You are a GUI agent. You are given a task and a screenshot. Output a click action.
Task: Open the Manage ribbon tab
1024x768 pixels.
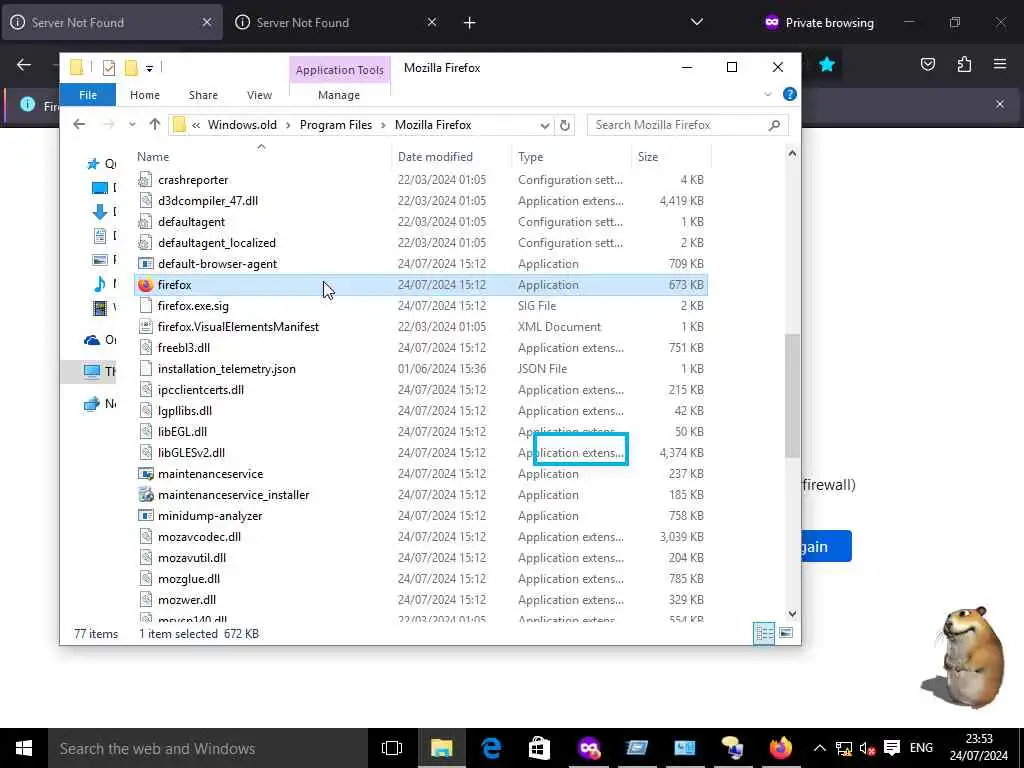pos(339,95)
